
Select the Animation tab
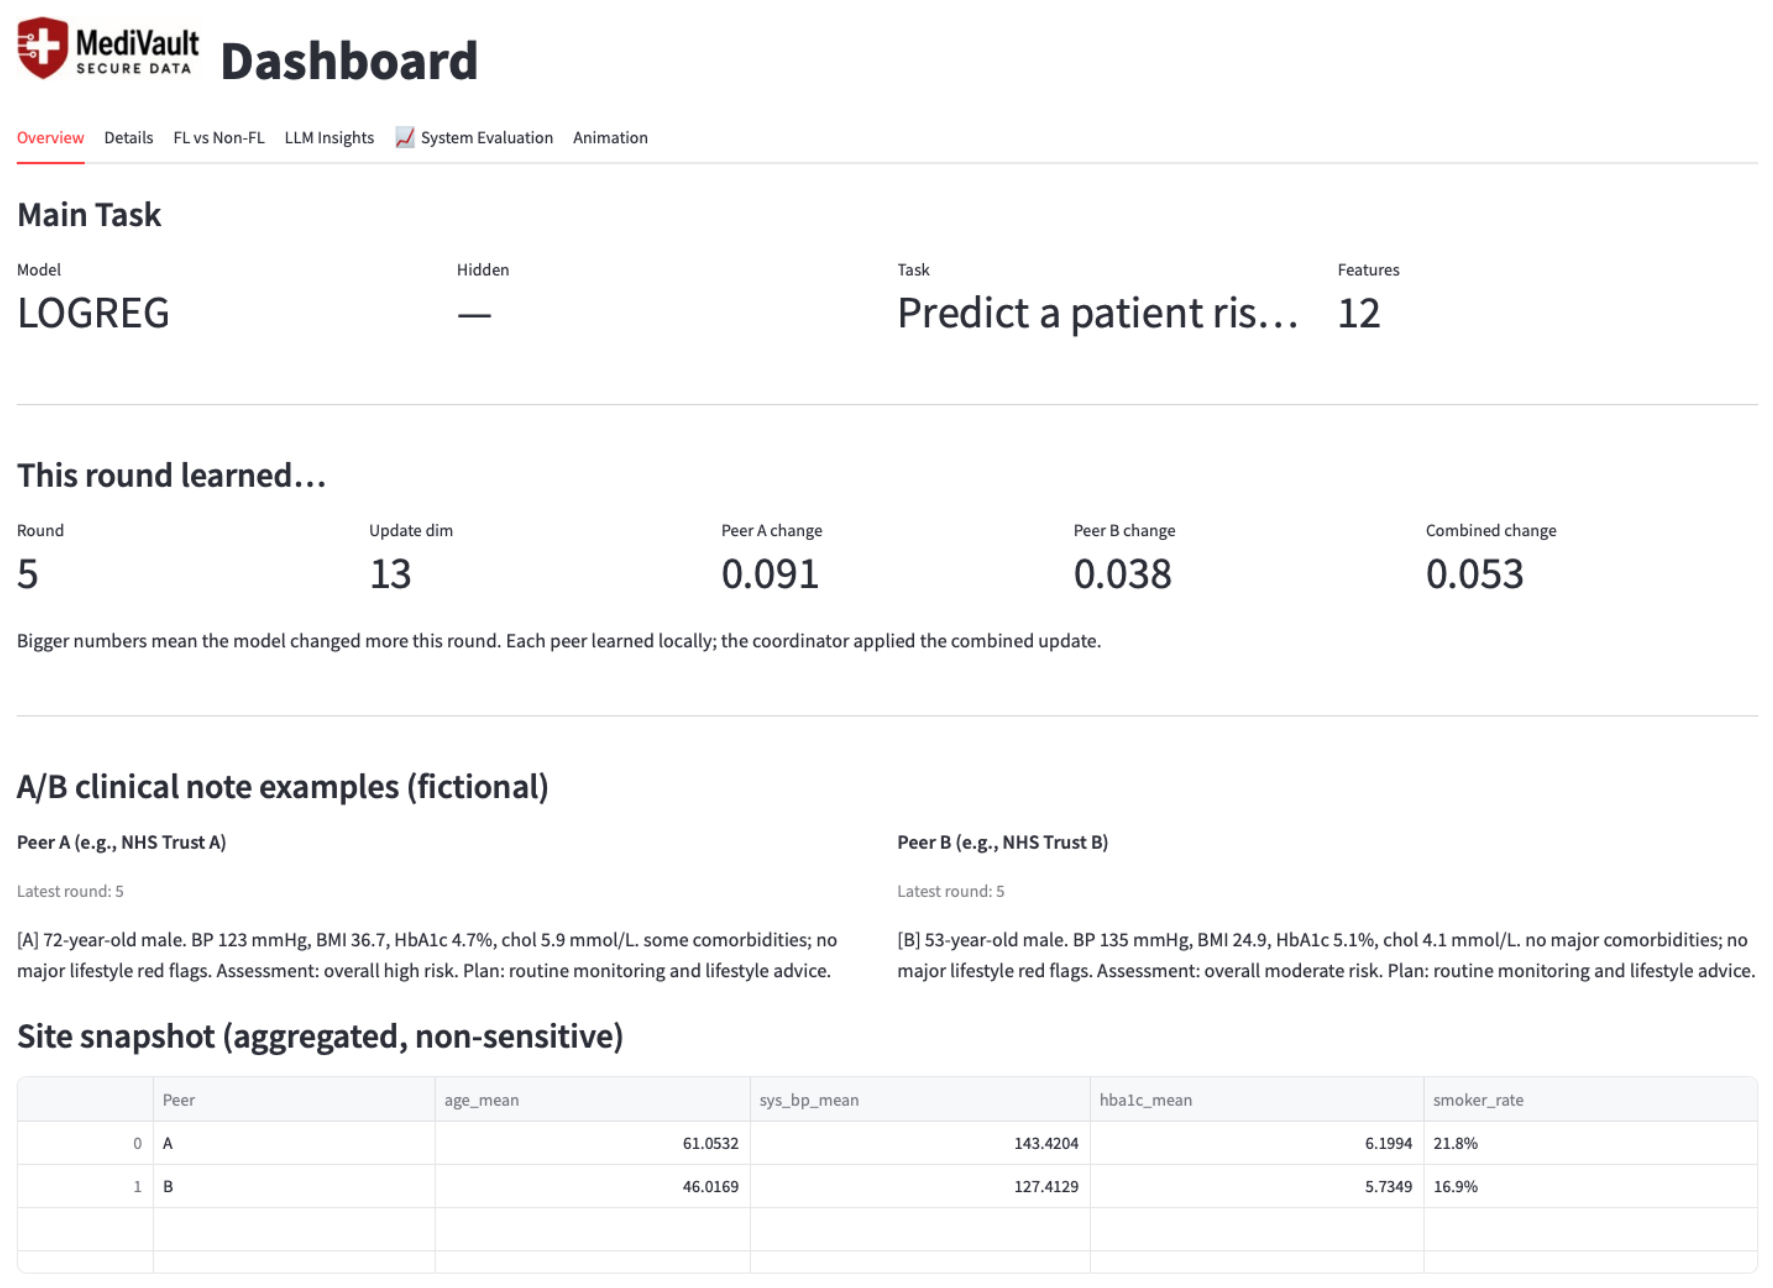point(609,138)
